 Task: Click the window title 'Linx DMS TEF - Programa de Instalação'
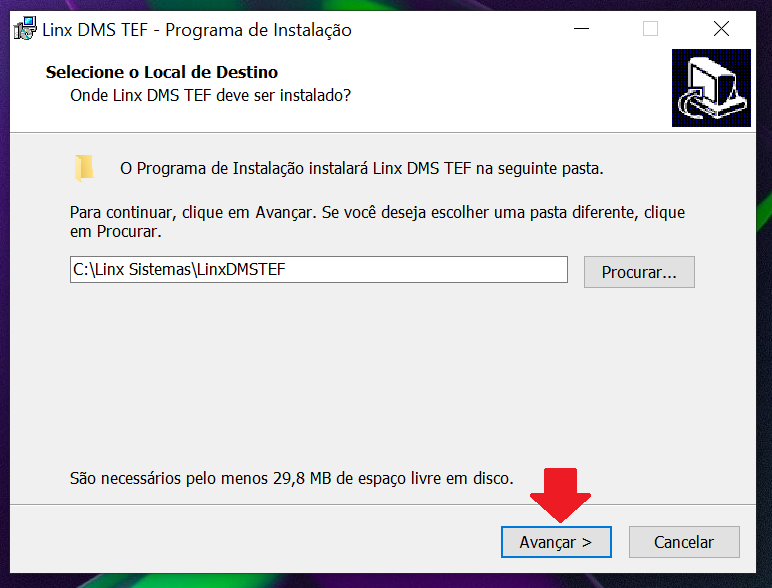[x=197, y=30]
